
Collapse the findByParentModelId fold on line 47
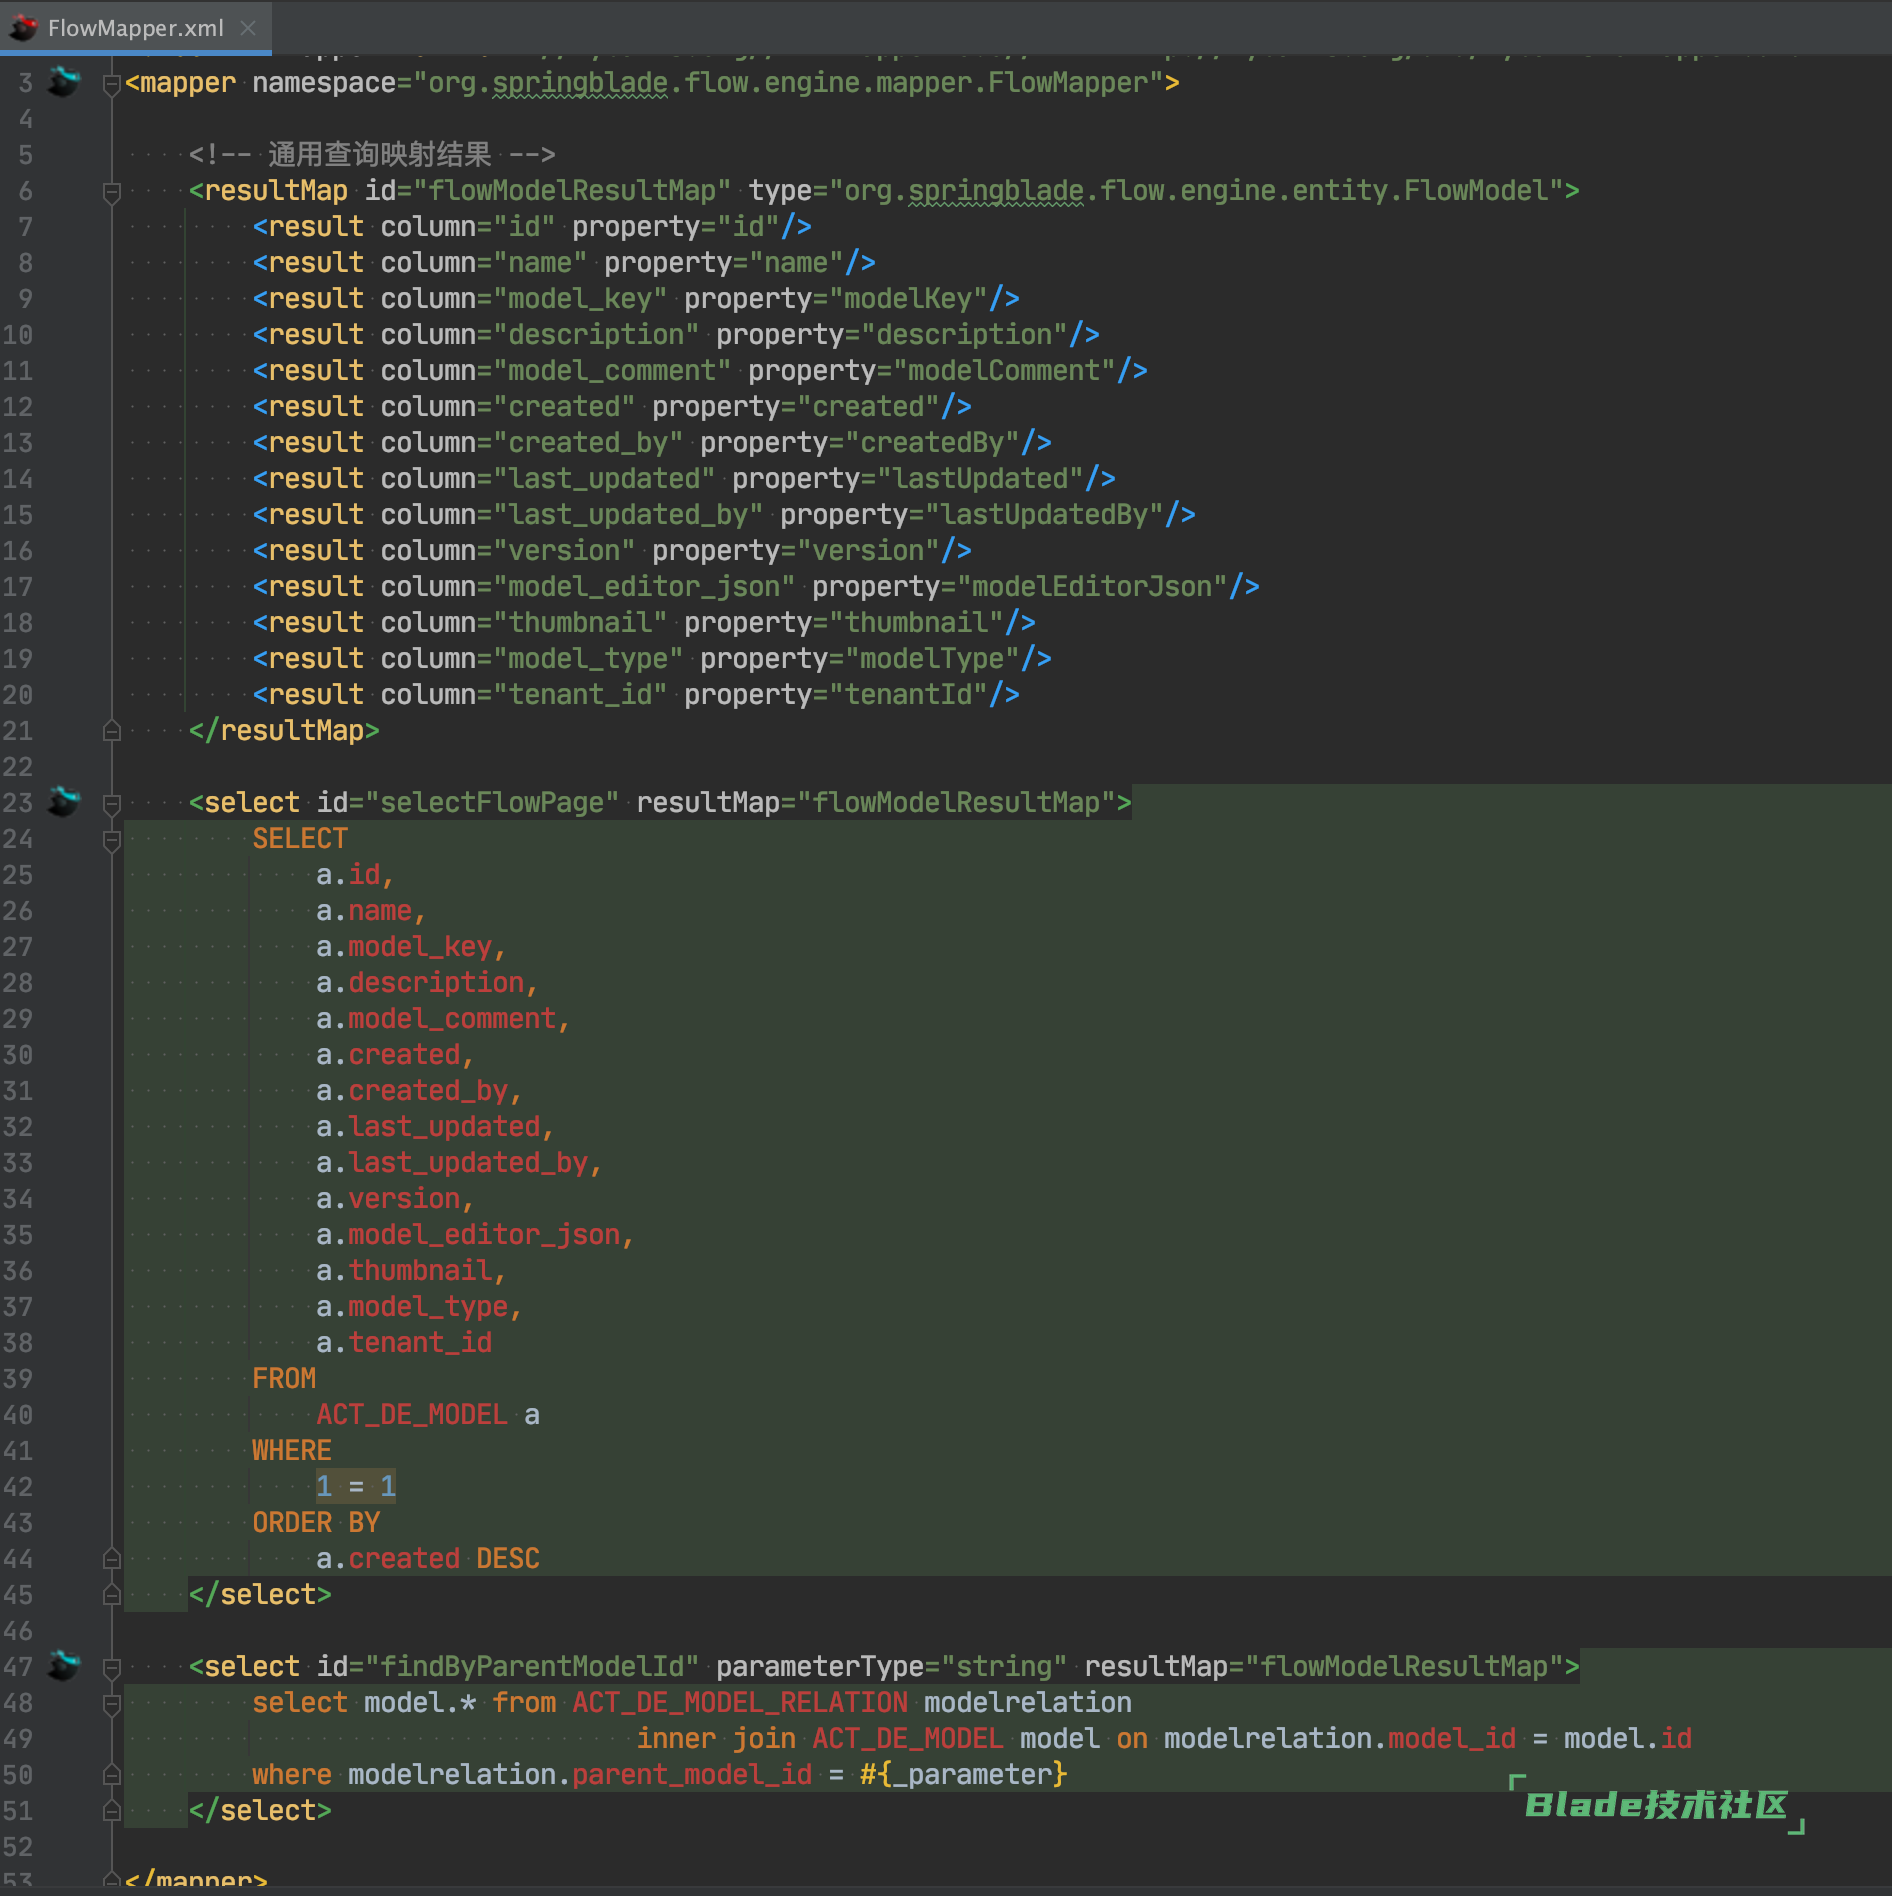point(112,1668)
